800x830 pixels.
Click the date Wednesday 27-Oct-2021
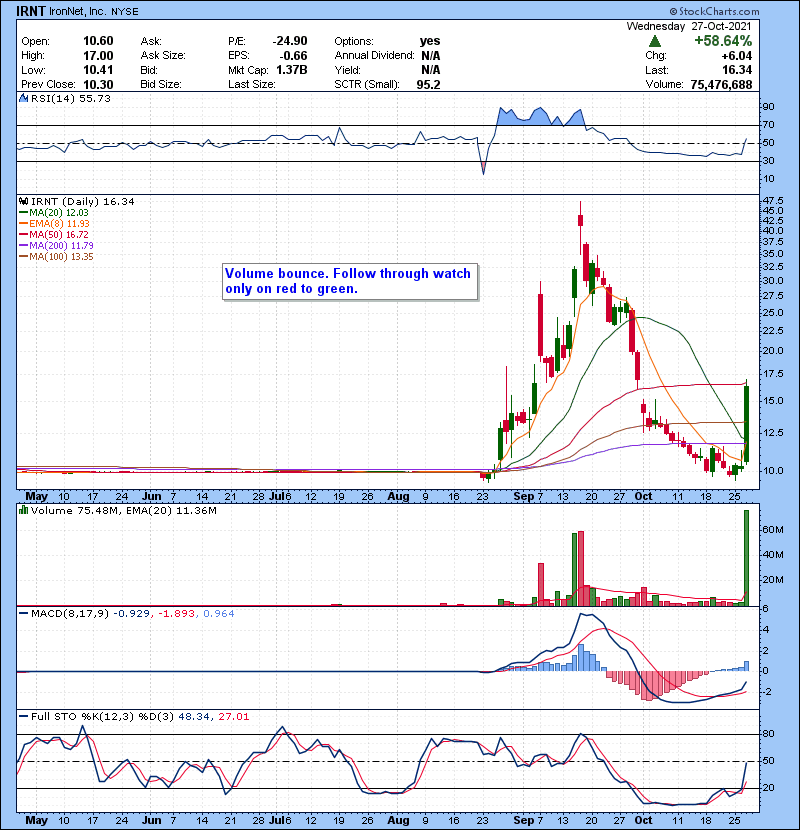coord(688,26)
